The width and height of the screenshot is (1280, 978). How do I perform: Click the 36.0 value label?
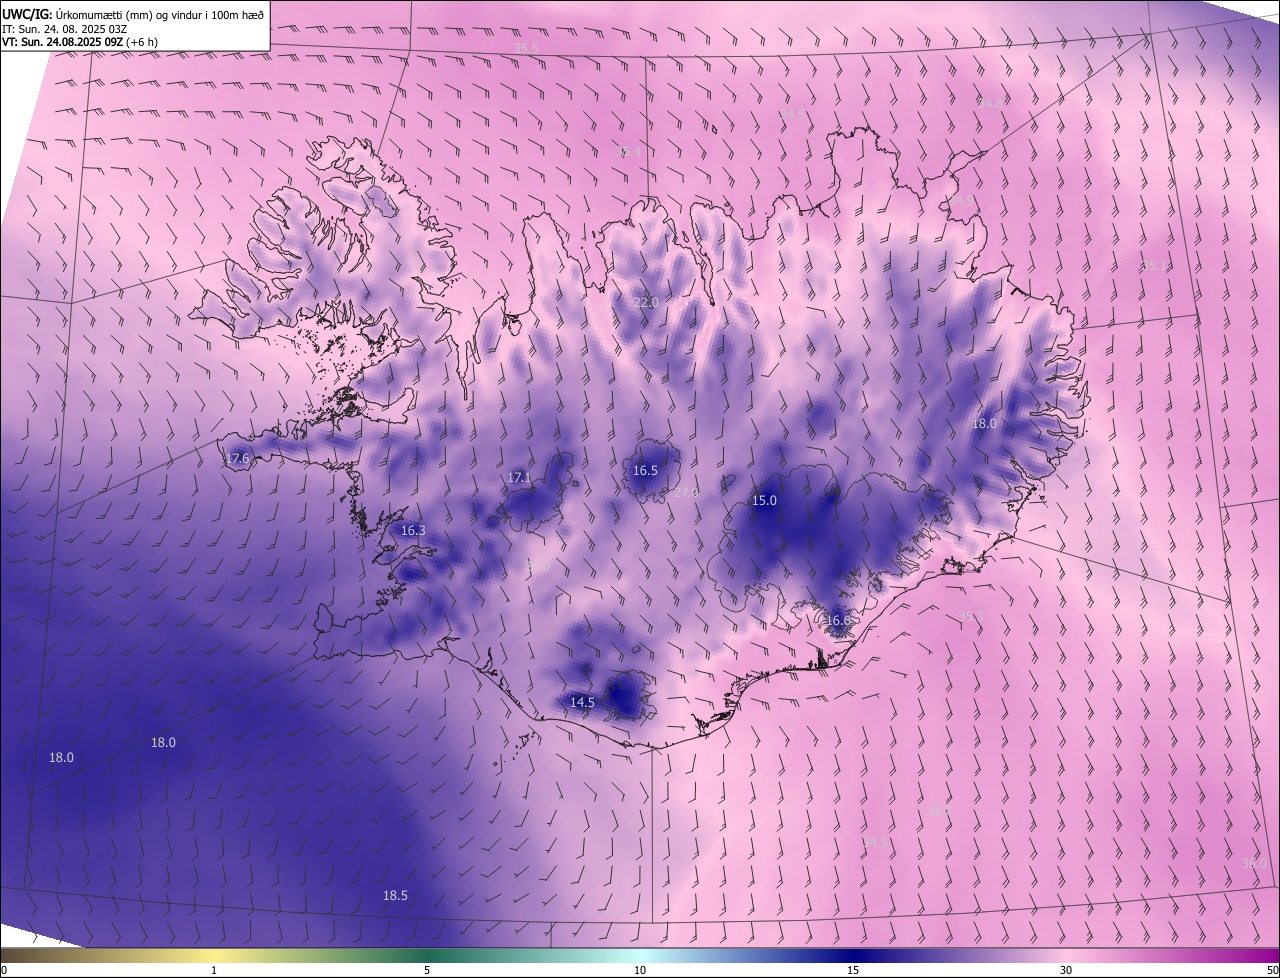tap(1254, 863)
